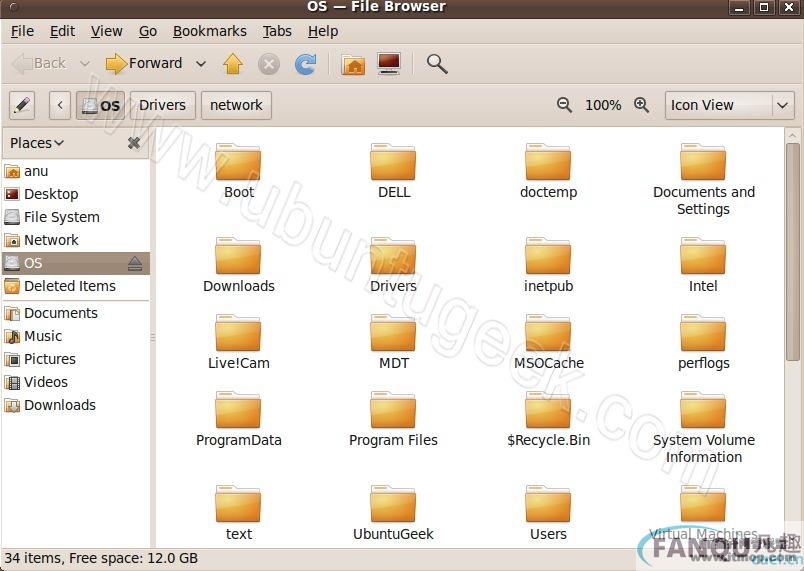Open Downloads bookmark in sidebar
The width and height of the screenshot is (804, 571).
click(x=75, y=405)
